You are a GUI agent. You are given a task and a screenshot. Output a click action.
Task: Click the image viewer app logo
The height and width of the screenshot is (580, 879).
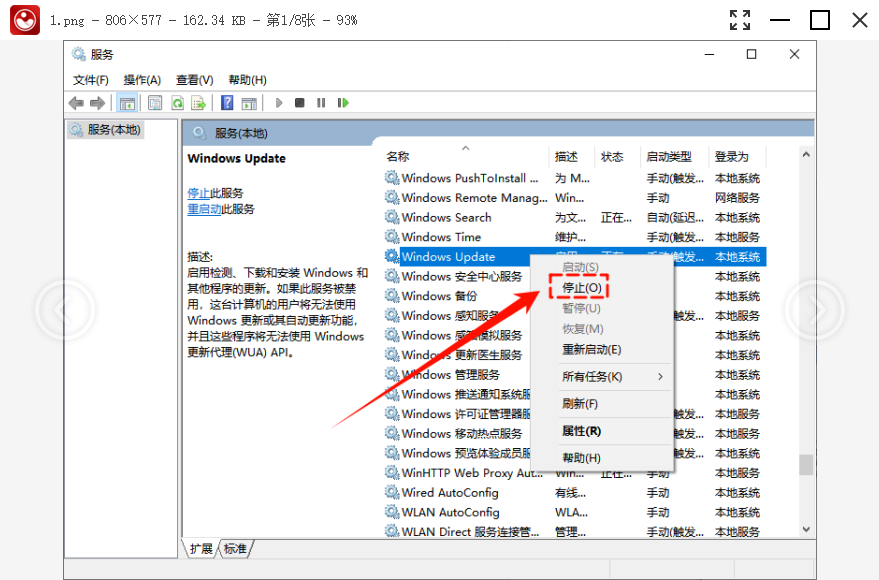tap(25, 20)
